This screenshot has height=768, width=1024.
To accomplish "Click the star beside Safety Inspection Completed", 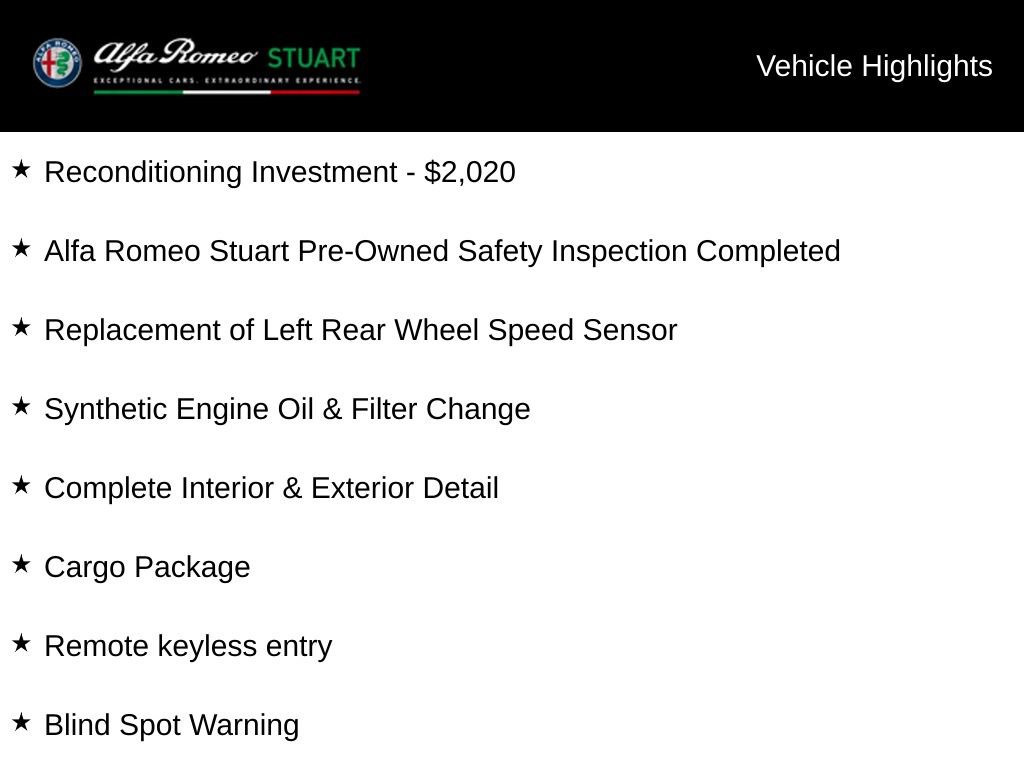I will pos(22,248).
